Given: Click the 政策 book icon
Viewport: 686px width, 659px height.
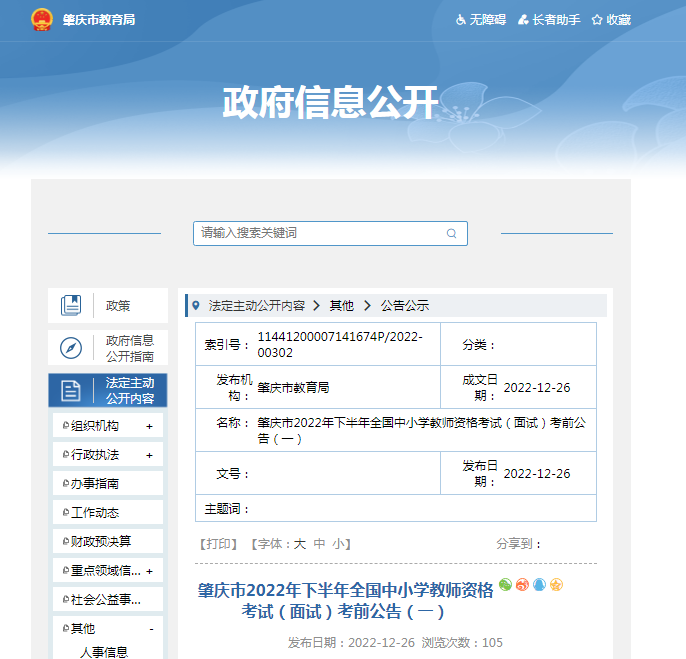Looking at the screenshot, I should point(71,306).
